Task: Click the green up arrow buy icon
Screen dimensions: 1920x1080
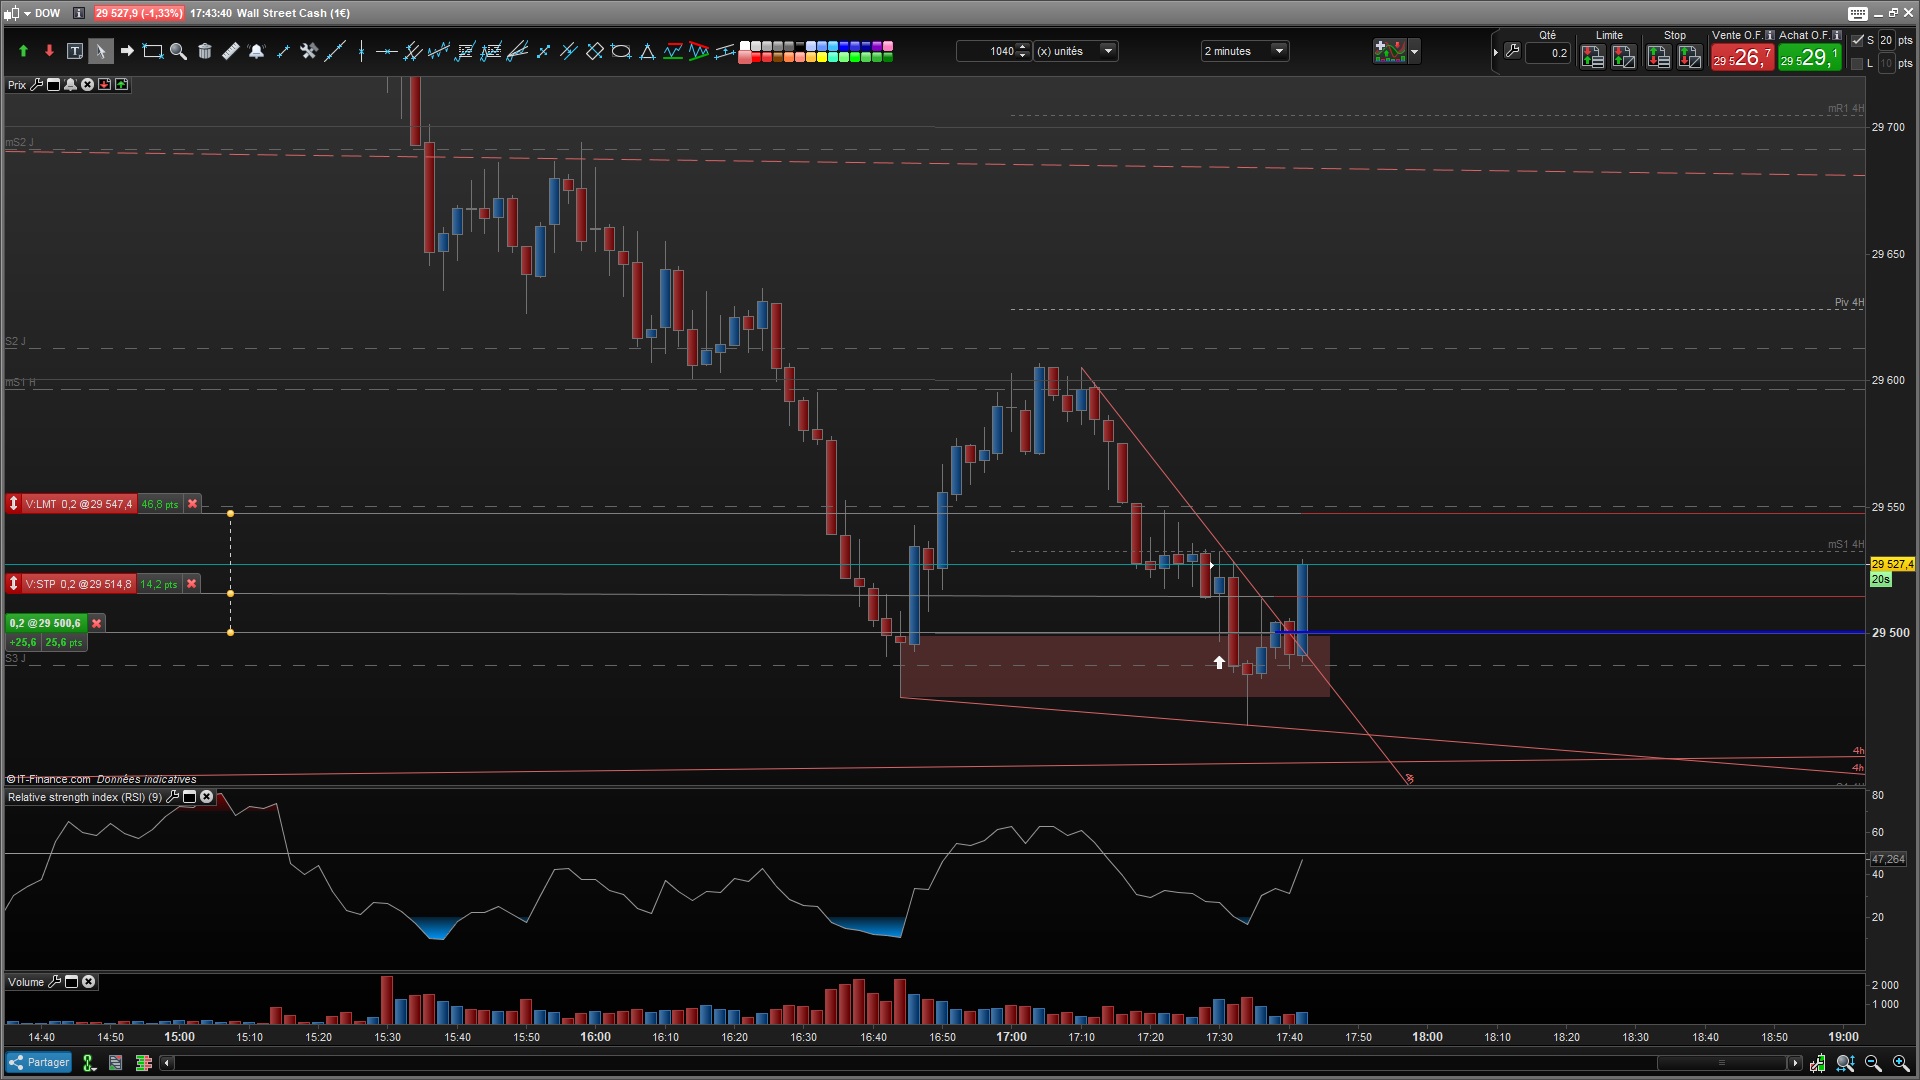Action: pos(23,51)
